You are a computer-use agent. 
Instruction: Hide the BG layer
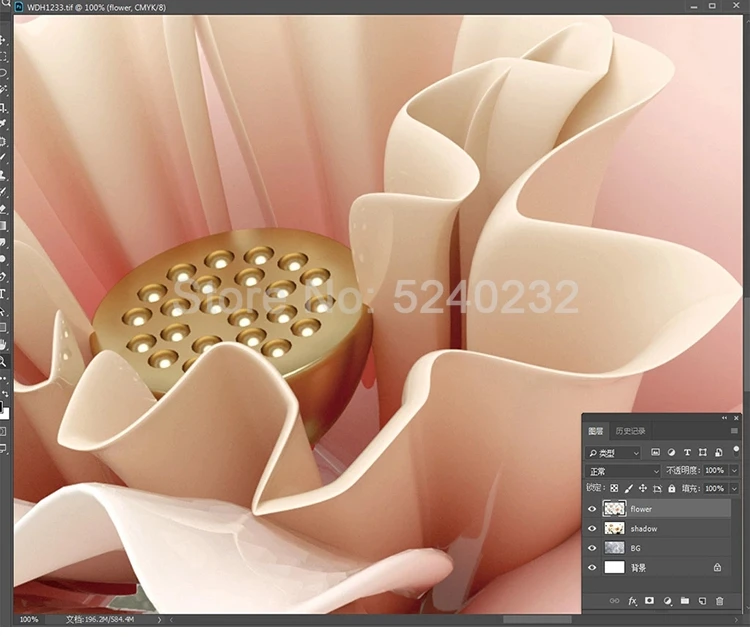[592, 547]
